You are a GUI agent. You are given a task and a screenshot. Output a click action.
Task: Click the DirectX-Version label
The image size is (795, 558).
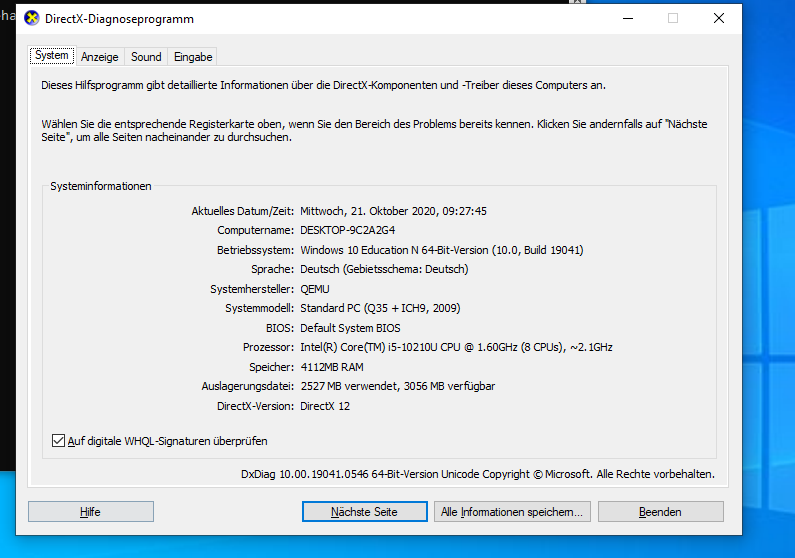click(255, 406)
